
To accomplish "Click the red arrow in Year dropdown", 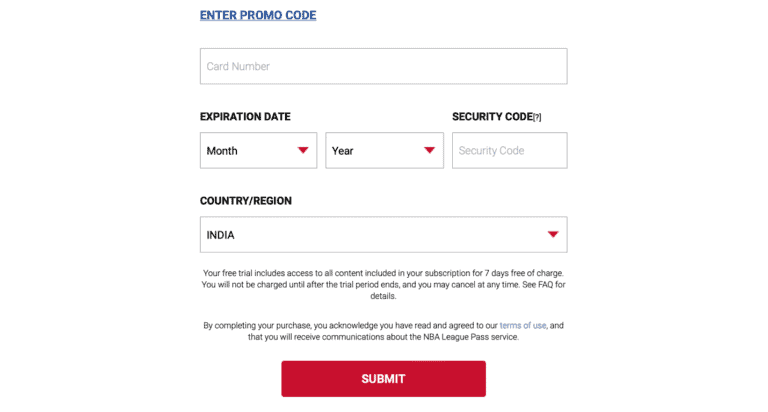I will [x=430, y=151].
